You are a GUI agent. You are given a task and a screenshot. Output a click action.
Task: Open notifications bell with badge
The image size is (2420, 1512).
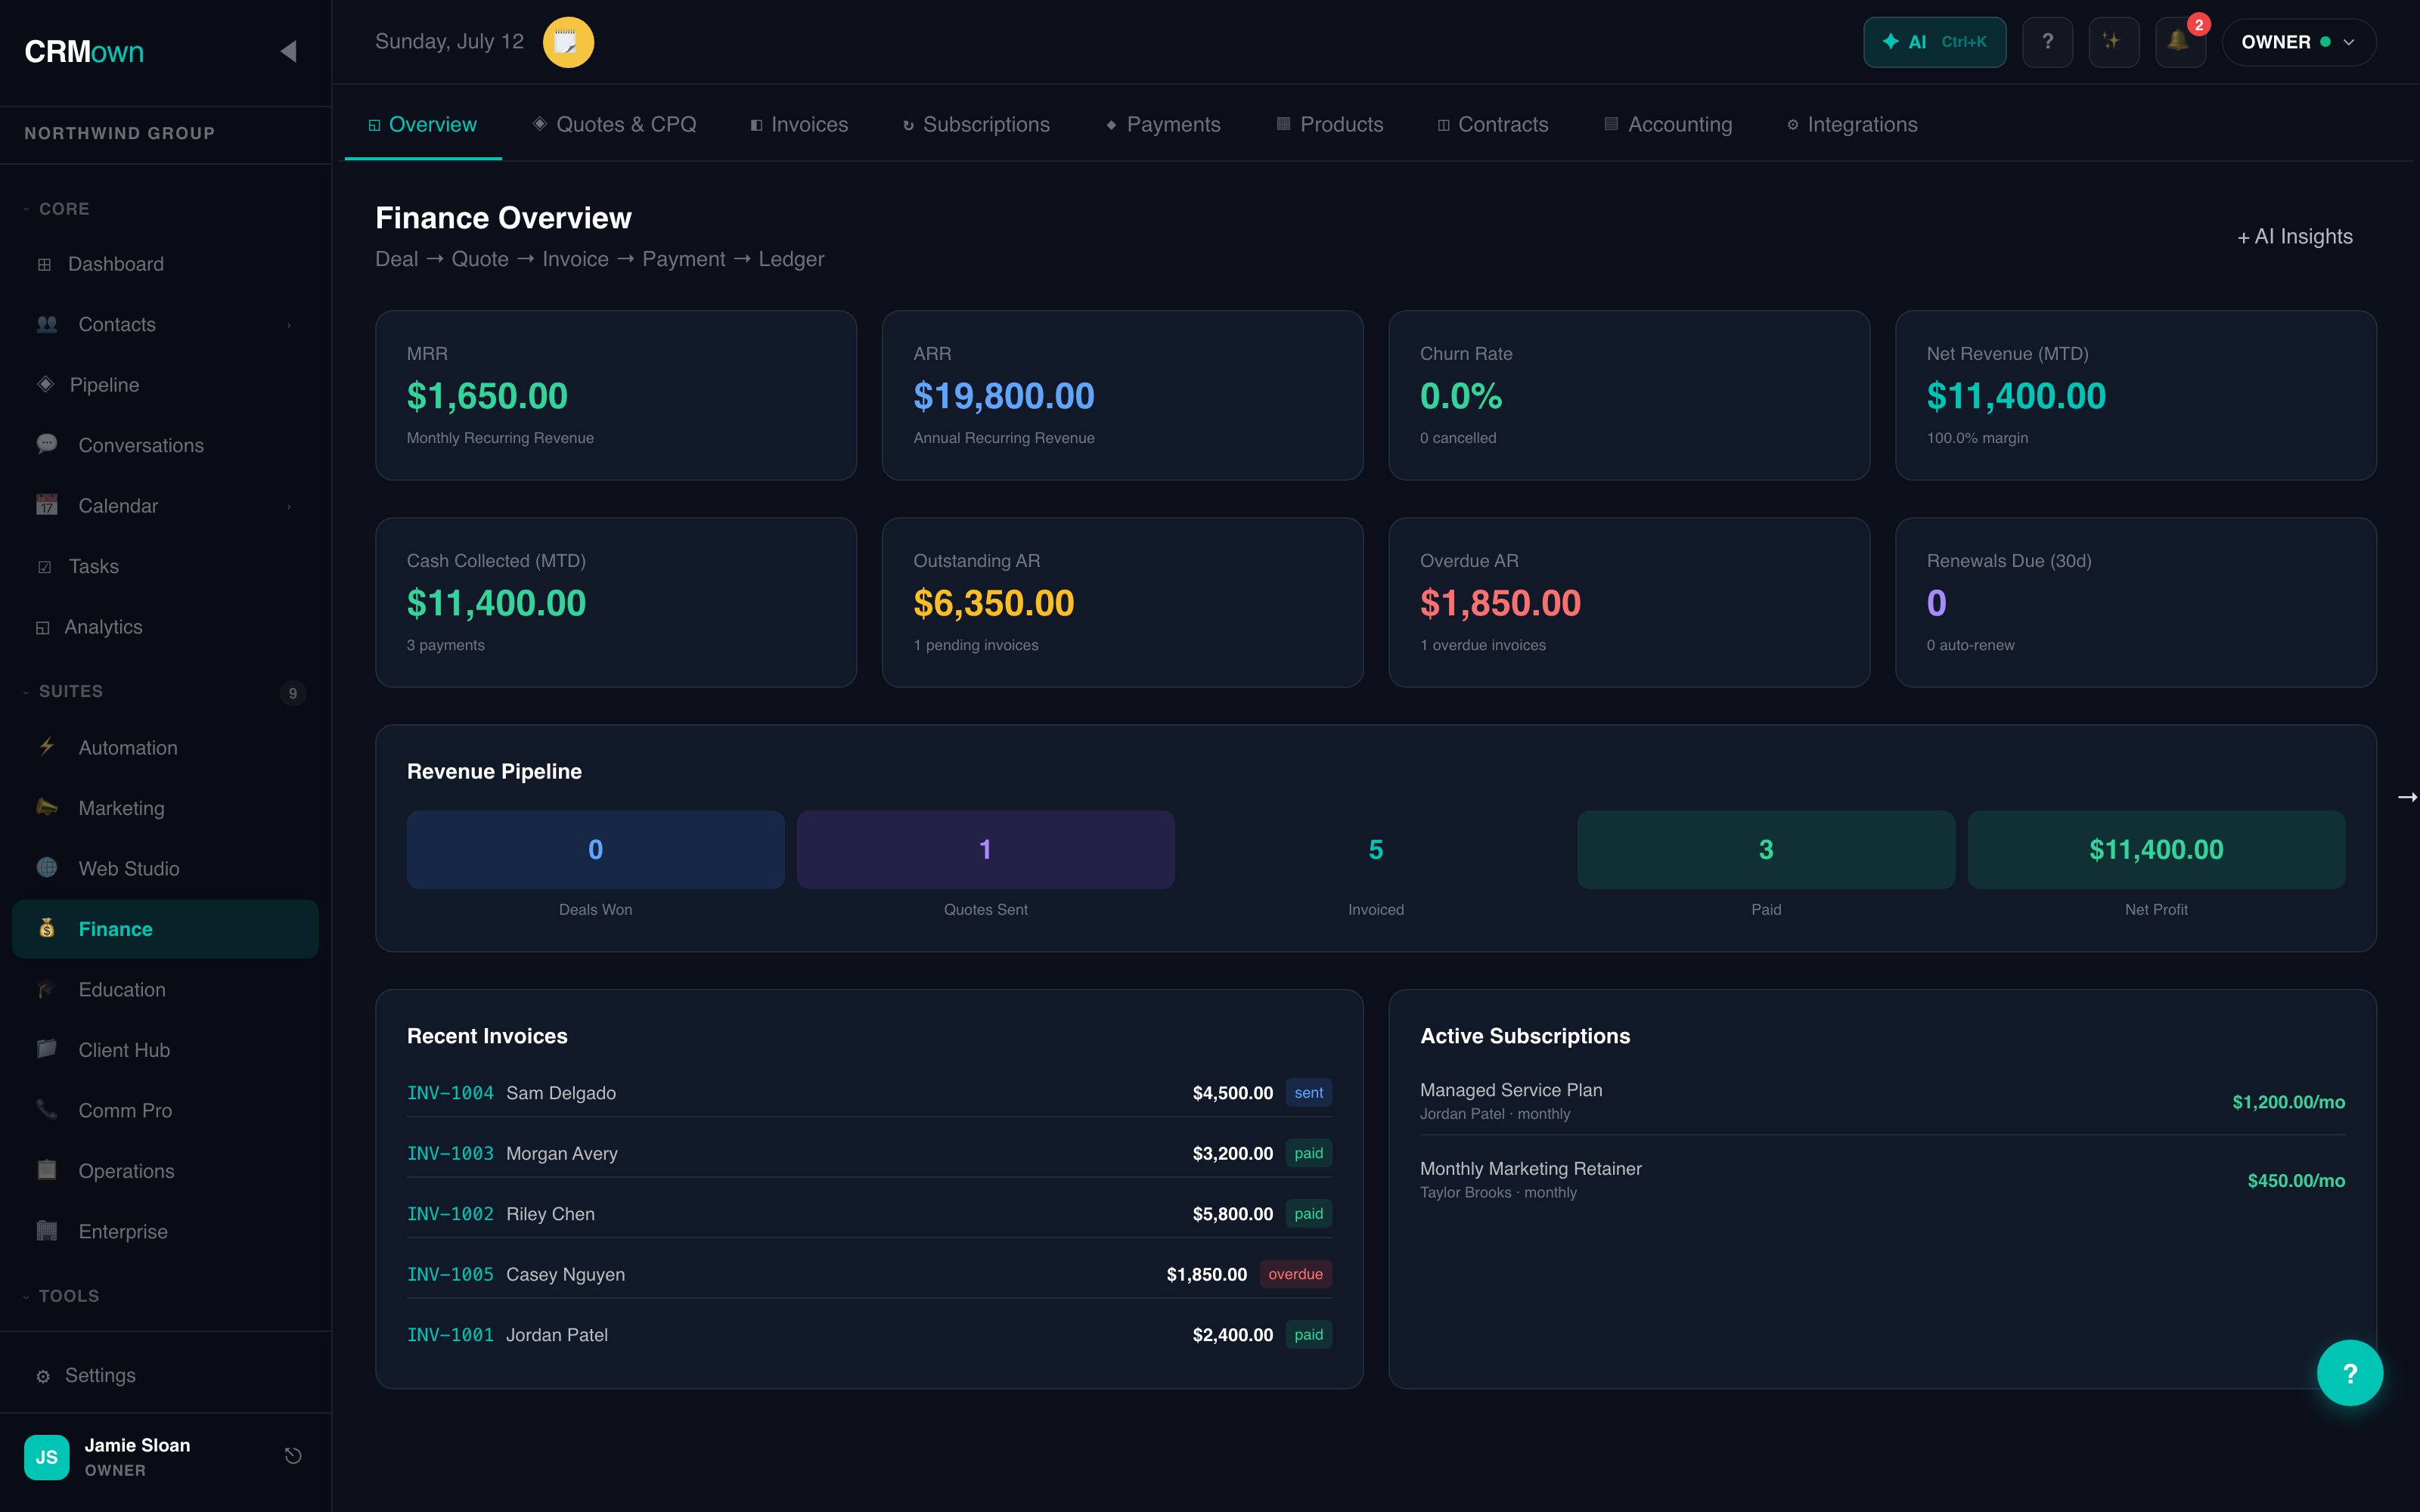(2179, 42)
